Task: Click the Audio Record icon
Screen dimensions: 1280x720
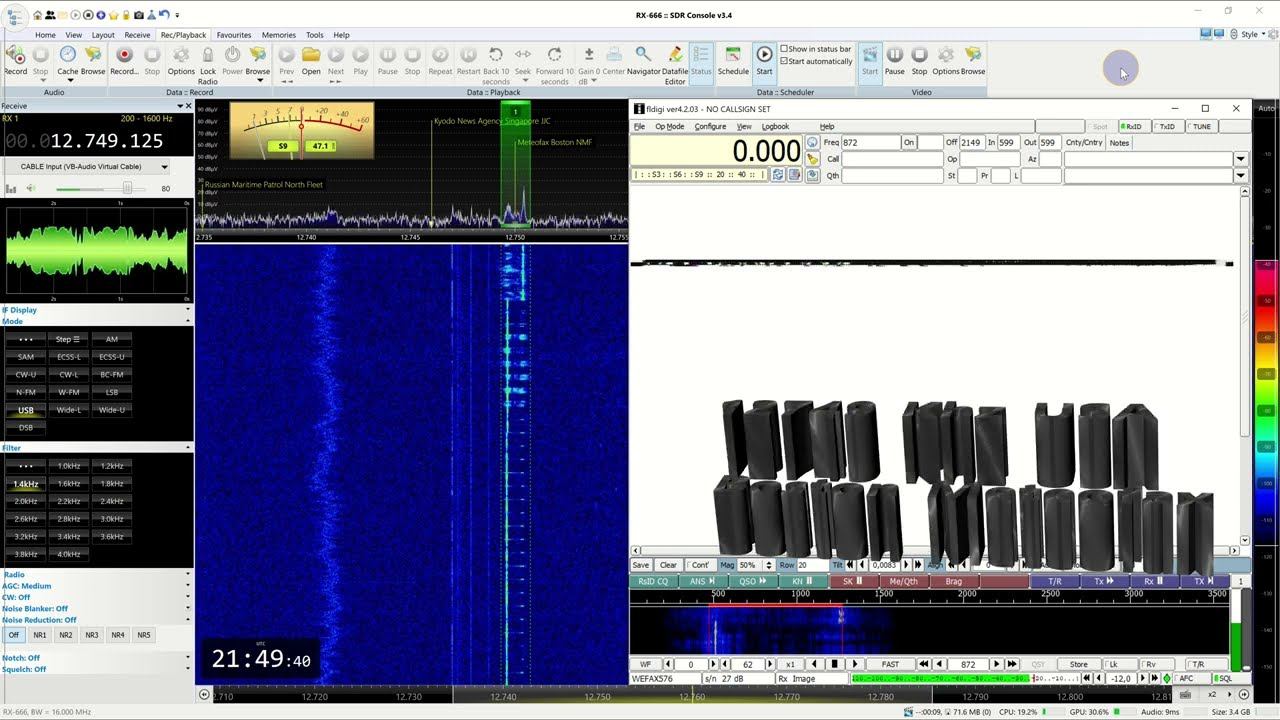Action: pyautogui.click(x=15, y=56)
